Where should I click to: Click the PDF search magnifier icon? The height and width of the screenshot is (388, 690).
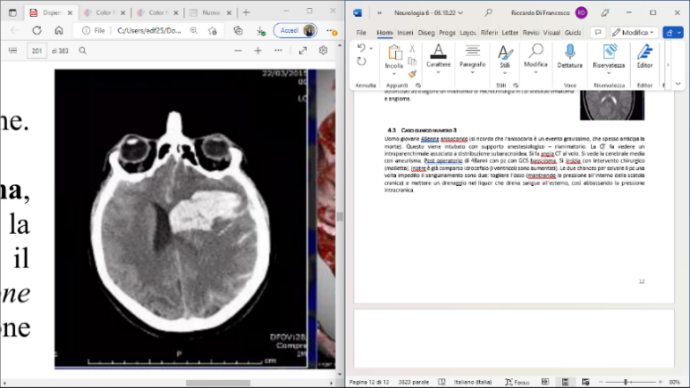pos(83,51)
